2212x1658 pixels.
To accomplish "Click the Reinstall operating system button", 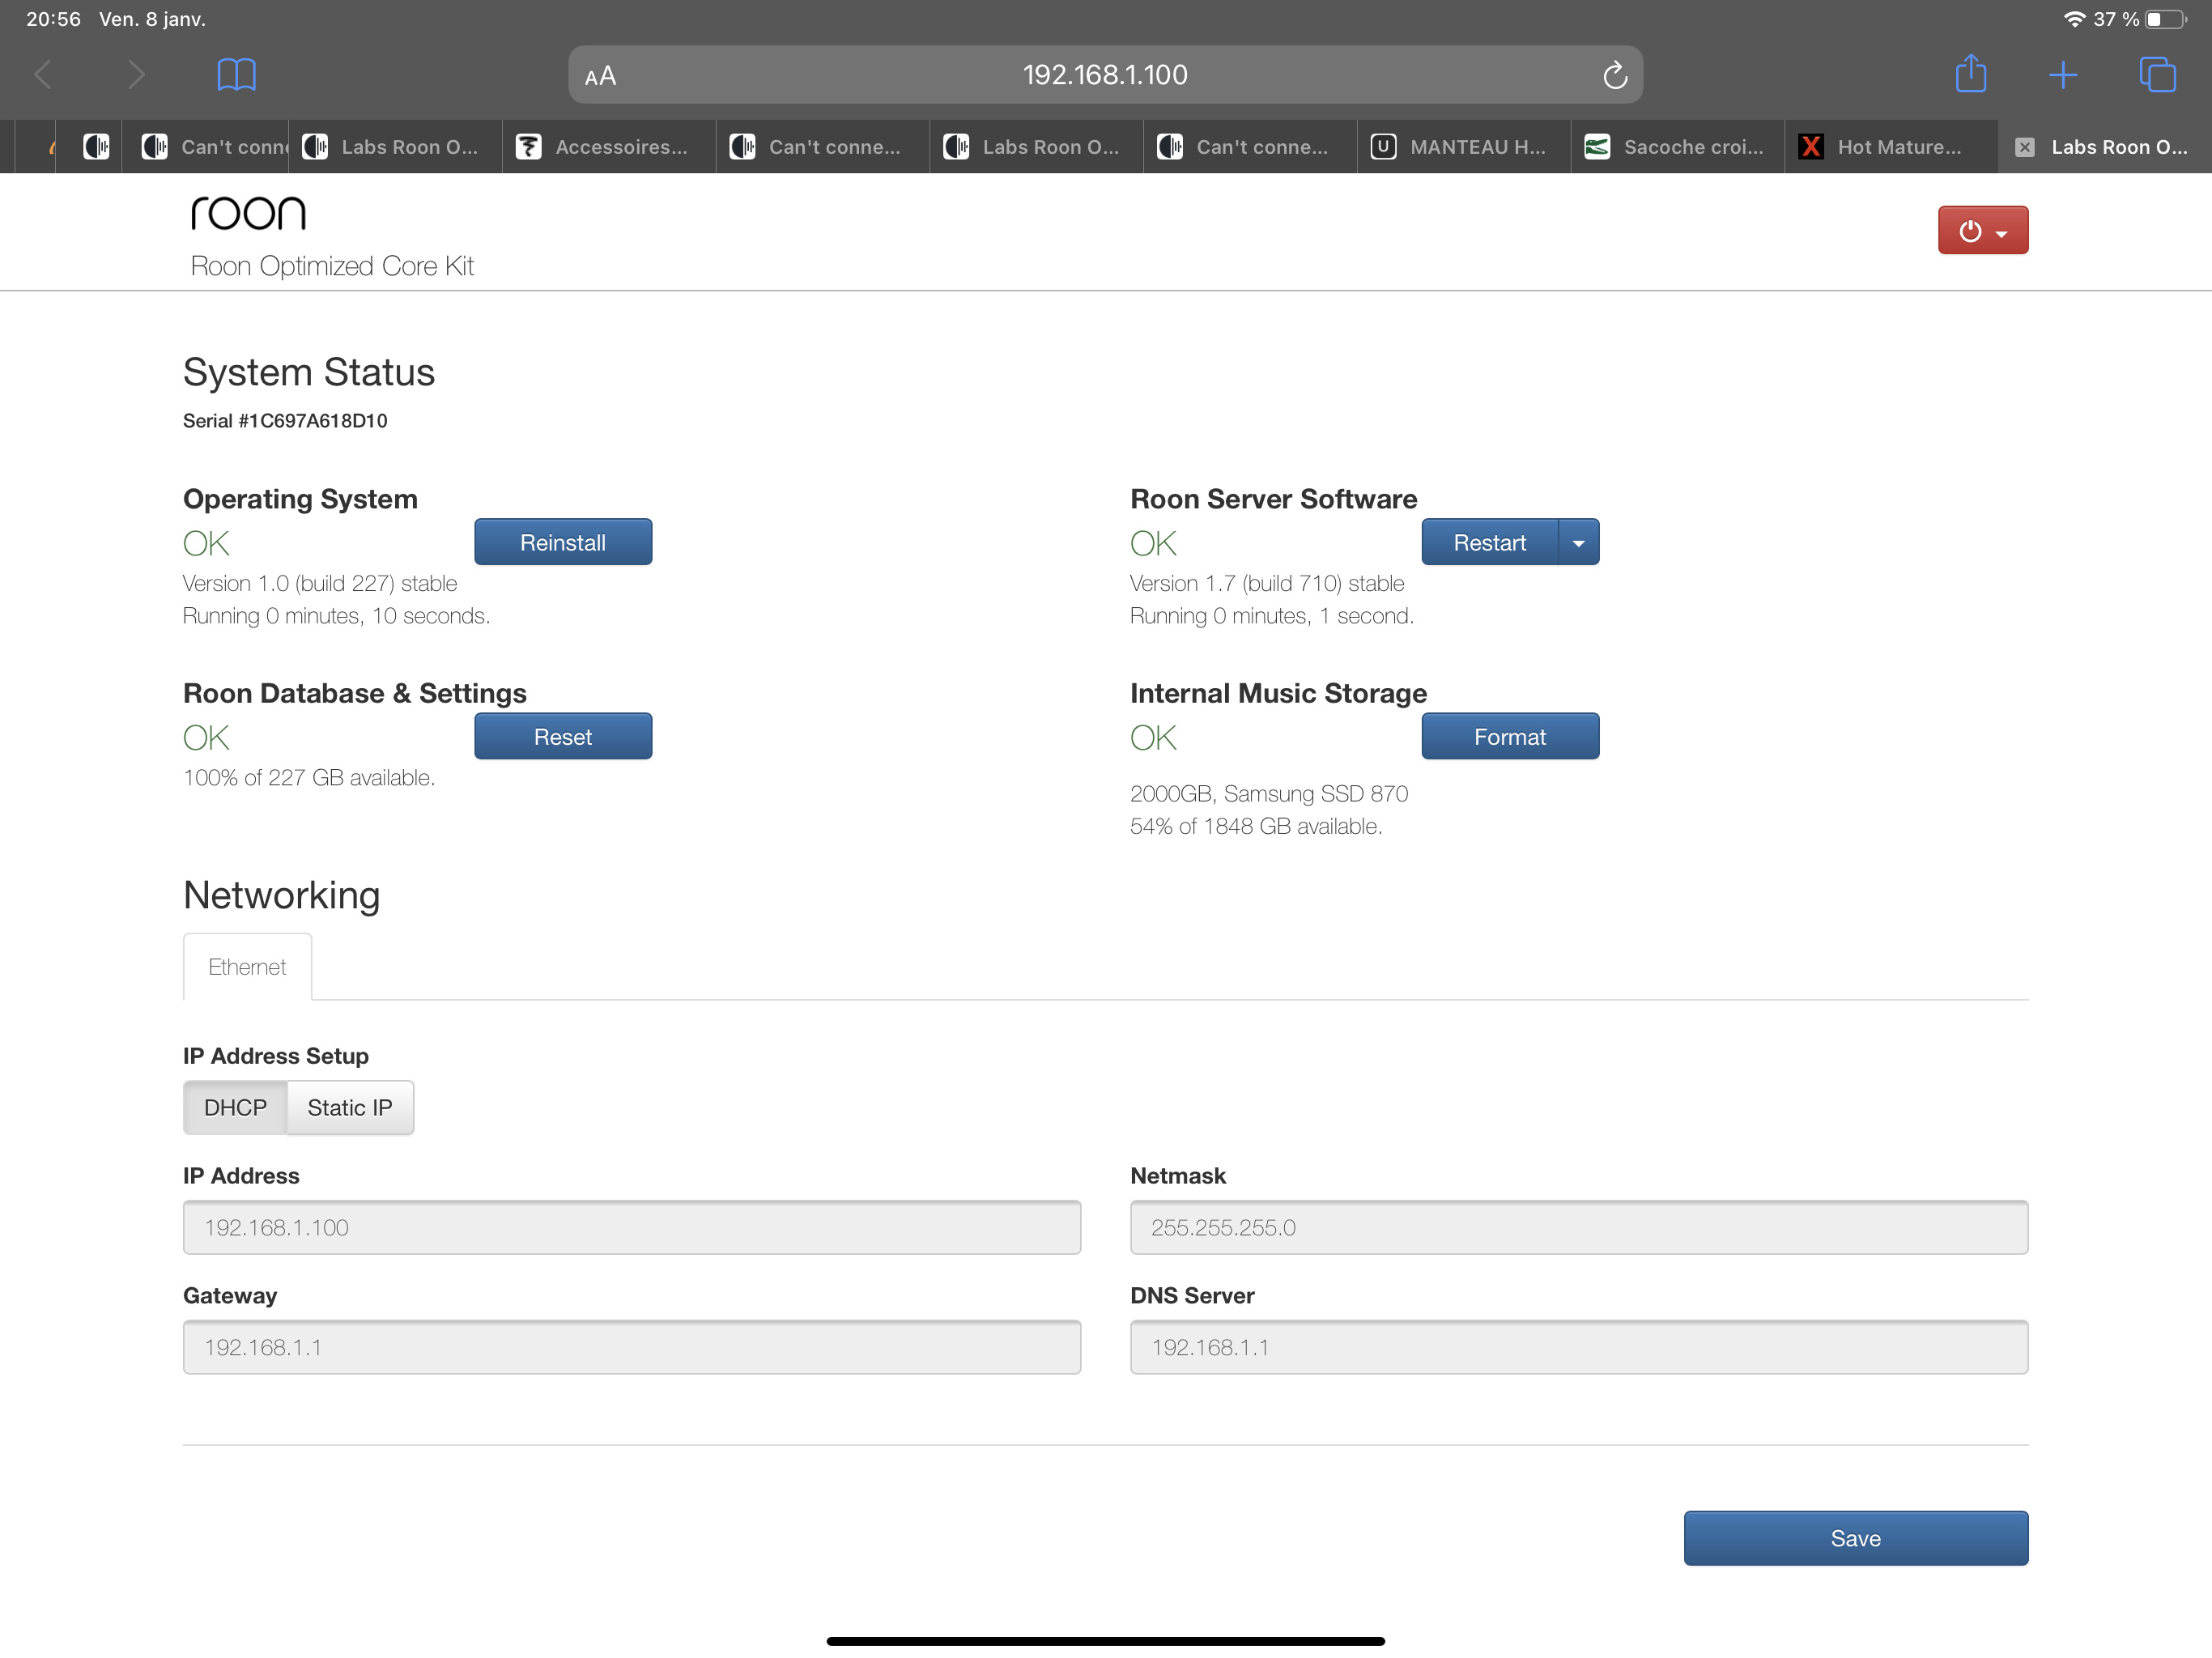I will point(563,542).
